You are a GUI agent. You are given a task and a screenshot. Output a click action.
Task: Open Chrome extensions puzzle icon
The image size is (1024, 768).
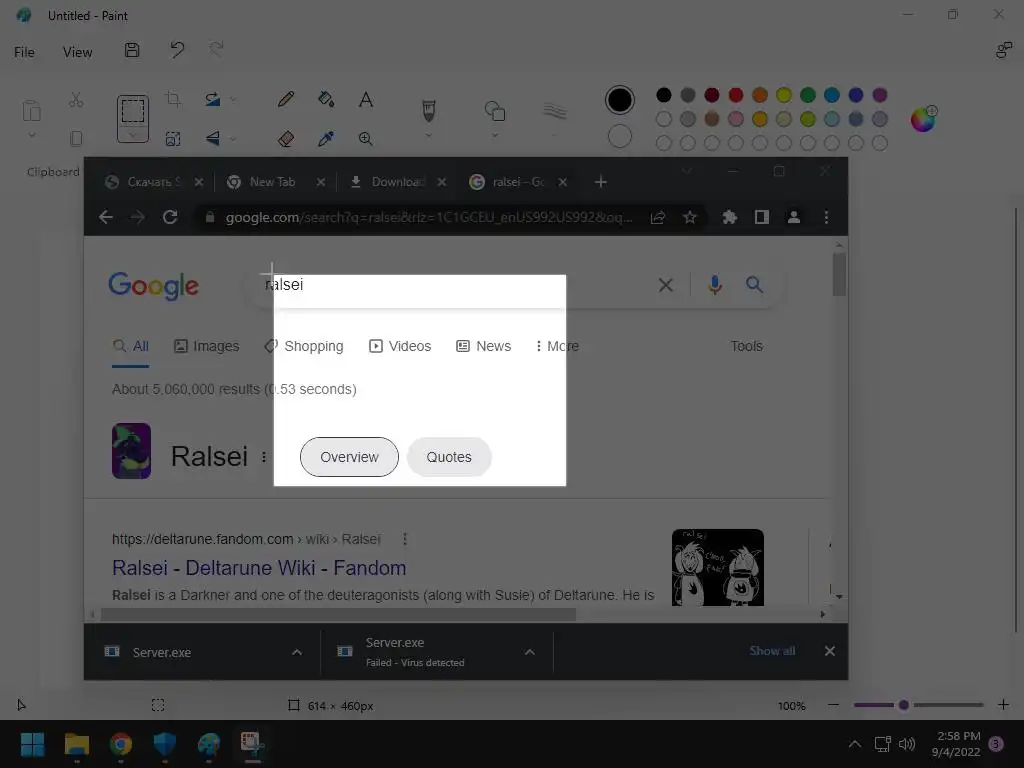pyautogui.click(x=729, y=217)
